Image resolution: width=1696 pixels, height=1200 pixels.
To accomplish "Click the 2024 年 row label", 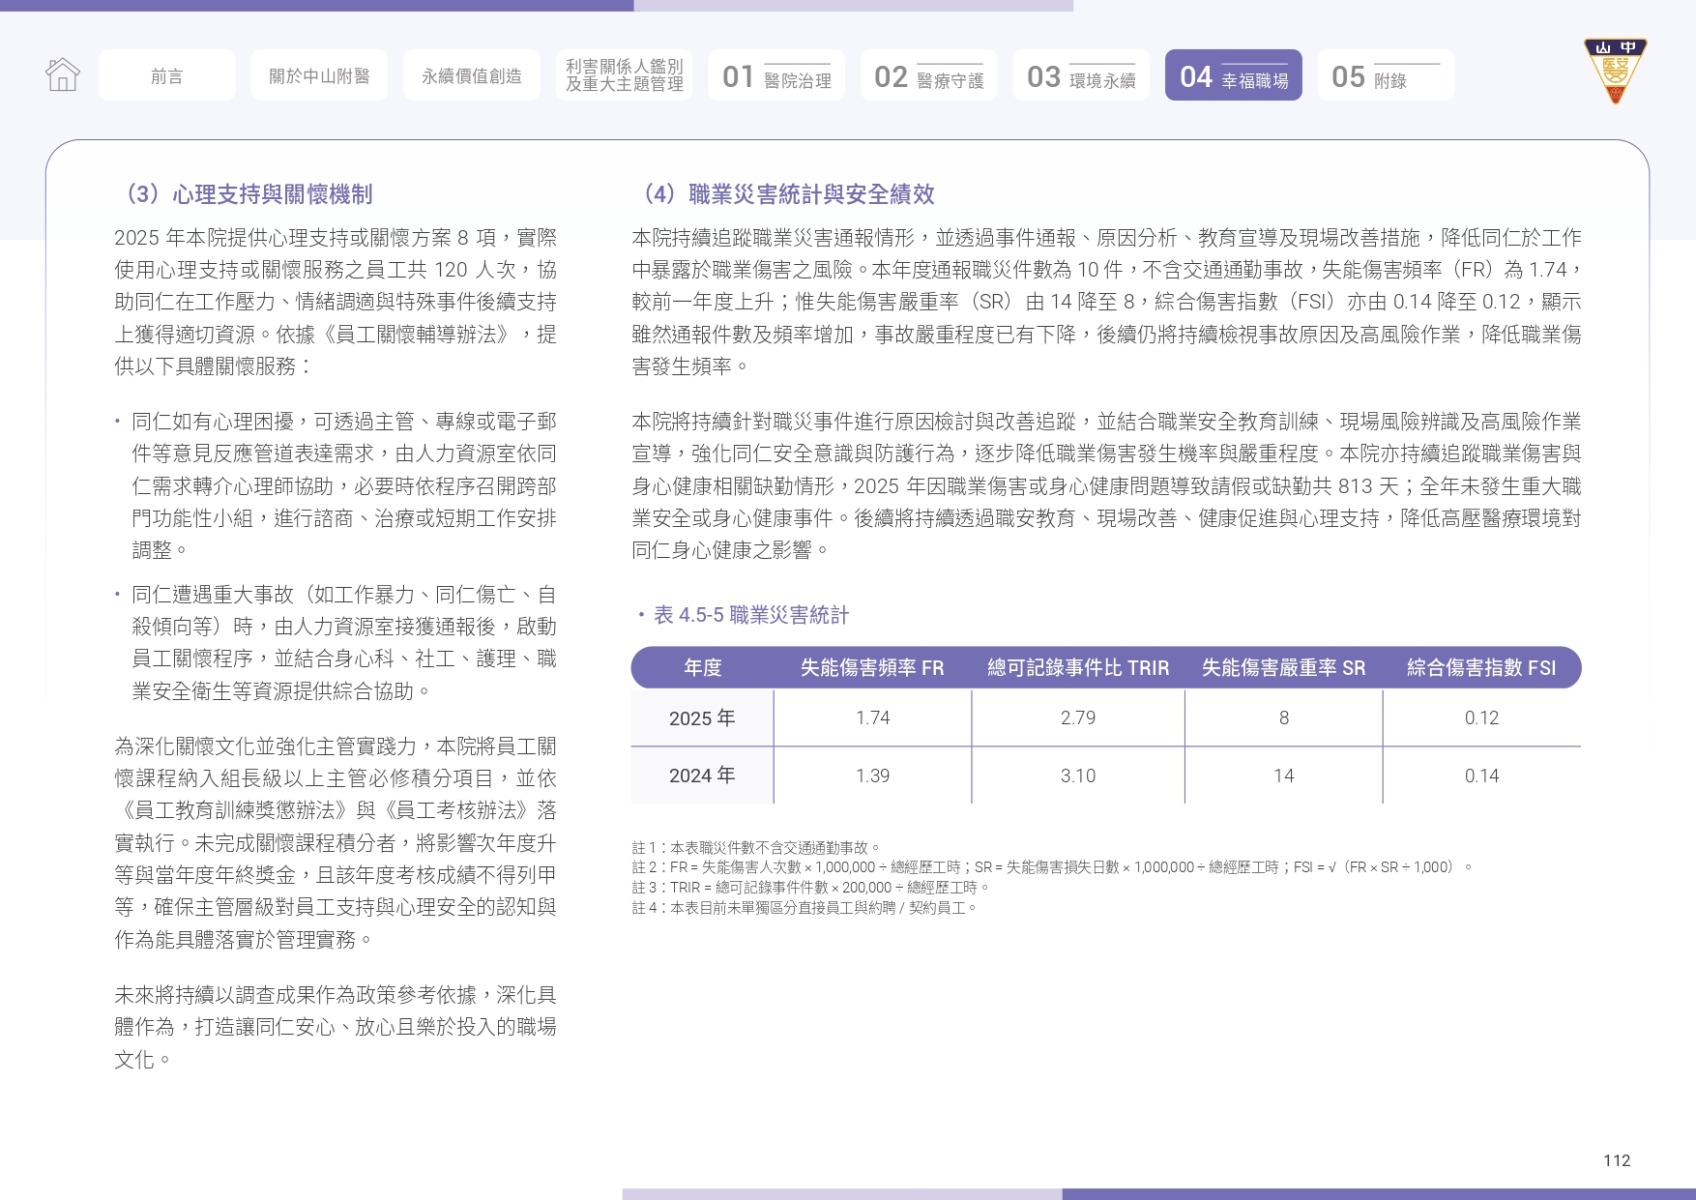I will point(702,776).
